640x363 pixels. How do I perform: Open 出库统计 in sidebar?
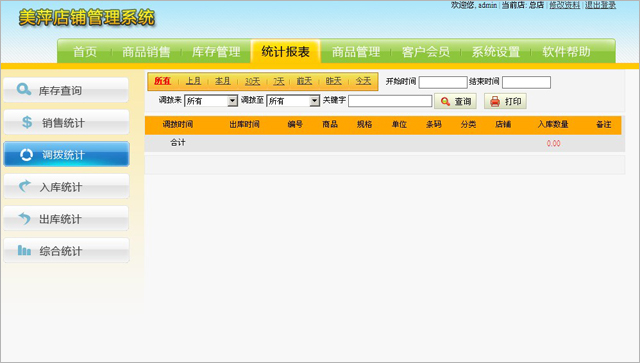(x=66, y=218)
